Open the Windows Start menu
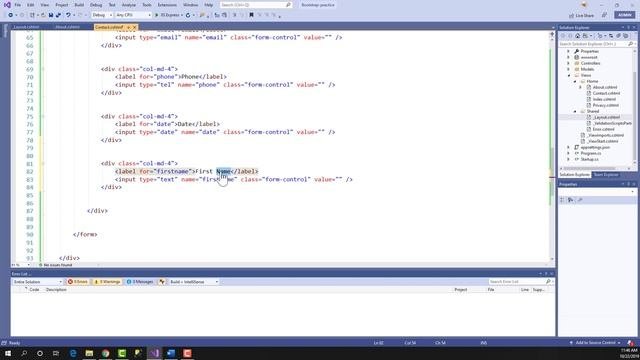The width and height of the screenshot is (640, 360). (x=8, y=353)
